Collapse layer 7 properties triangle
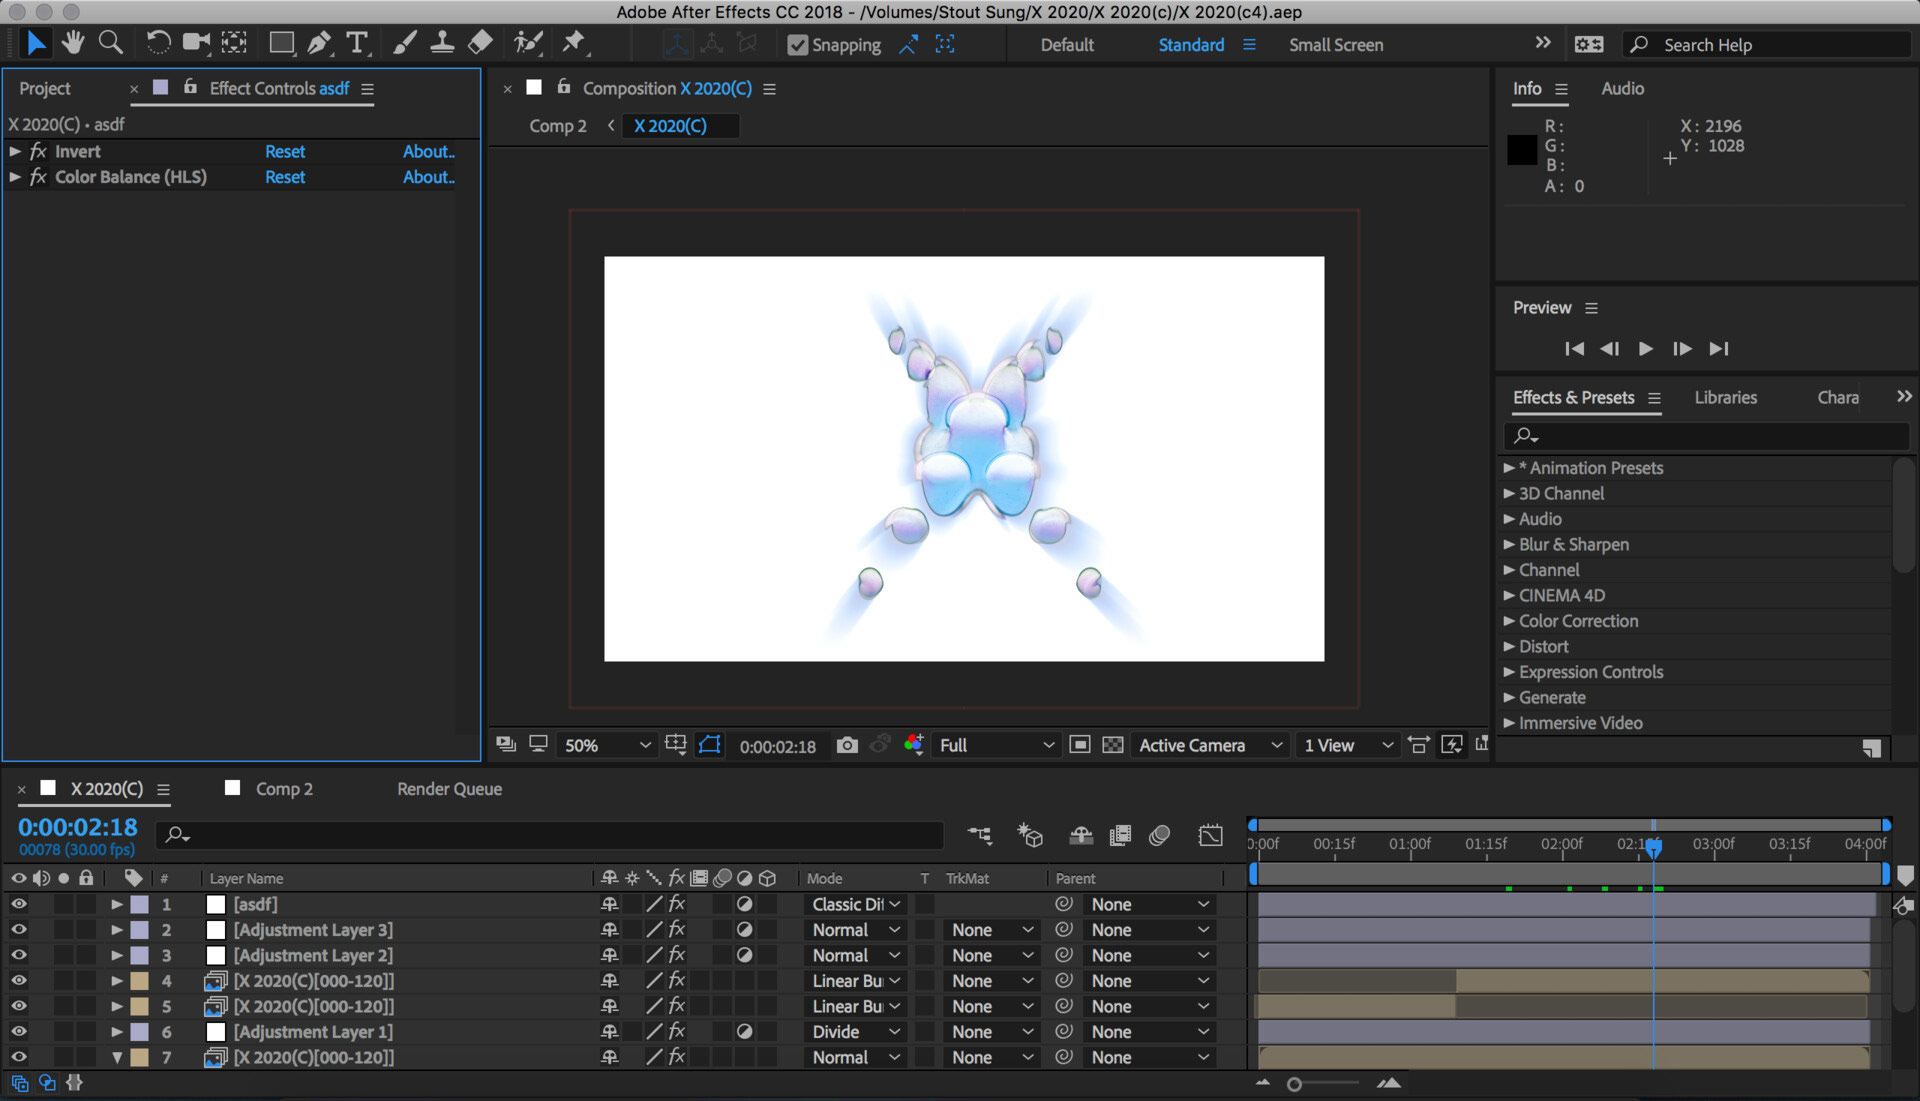 117,1057
